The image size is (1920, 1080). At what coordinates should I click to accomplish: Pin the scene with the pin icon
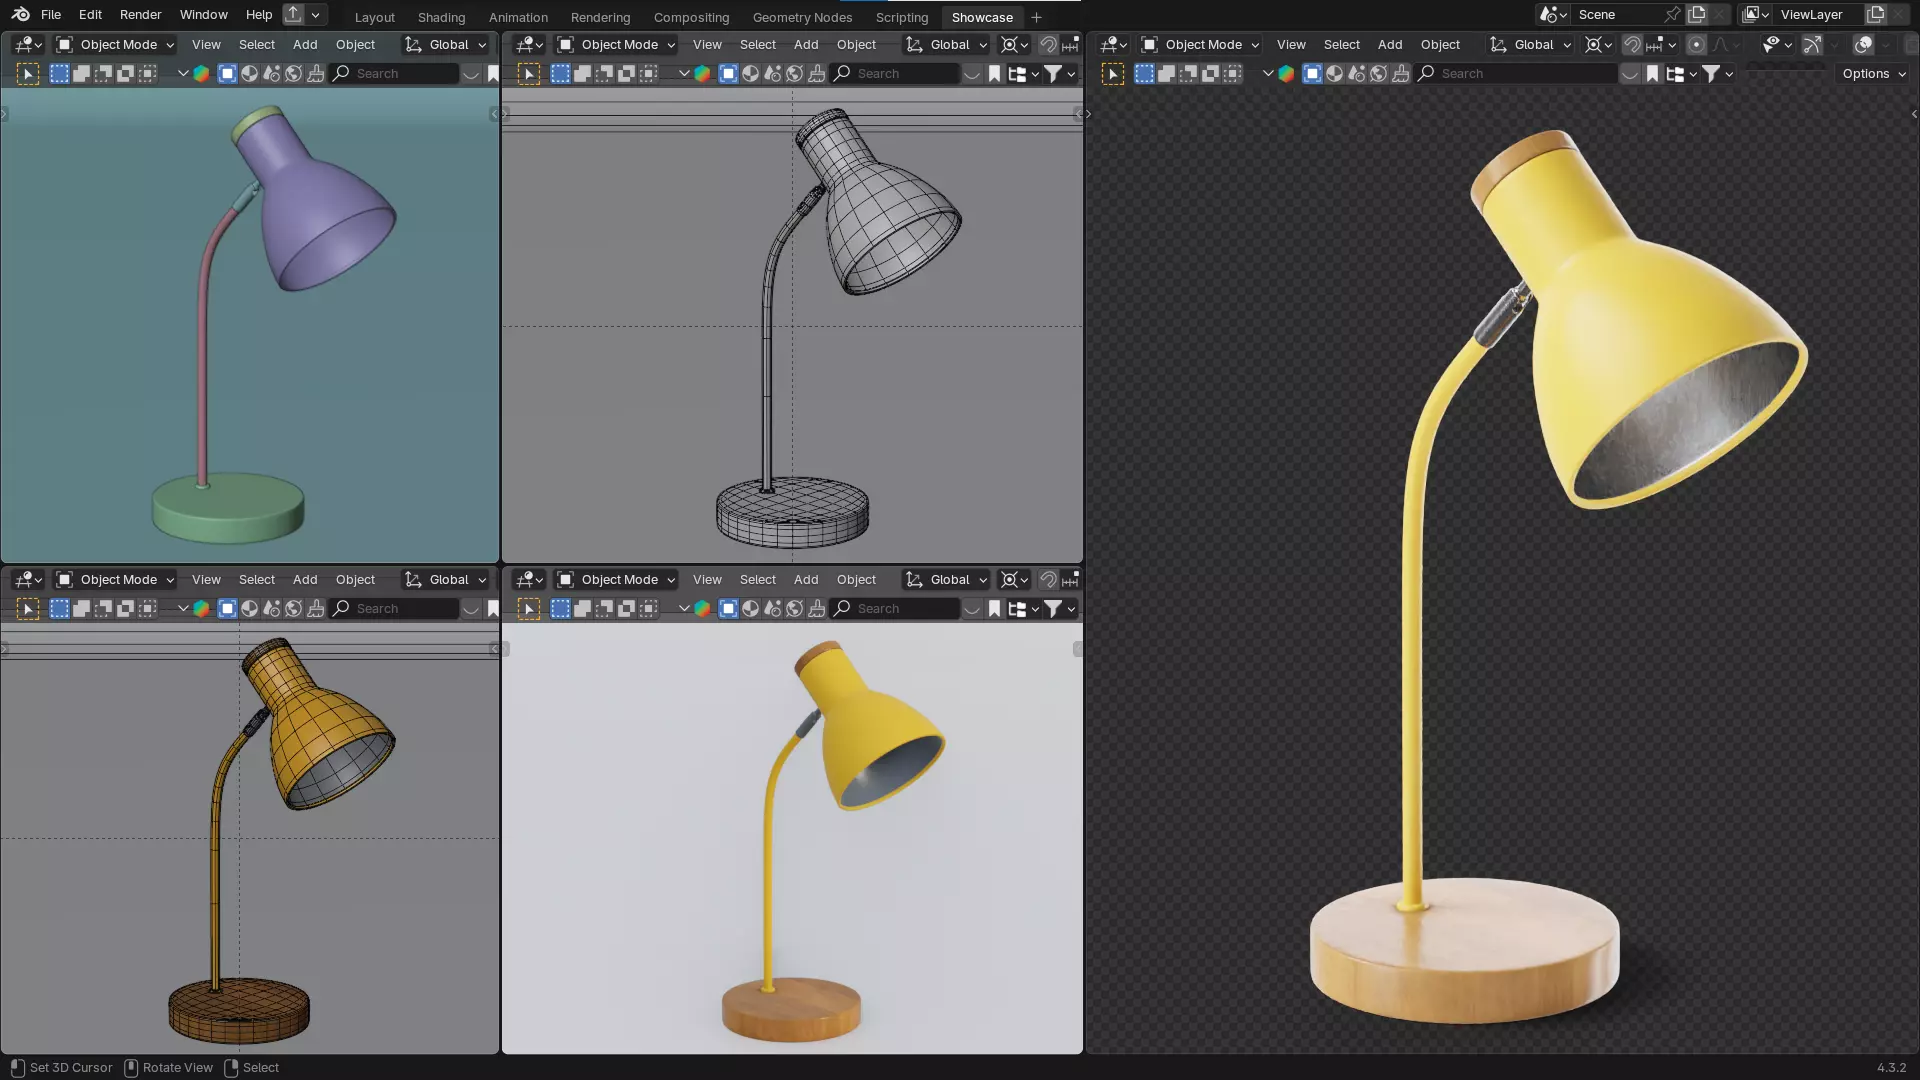(x=1672, y=14)
